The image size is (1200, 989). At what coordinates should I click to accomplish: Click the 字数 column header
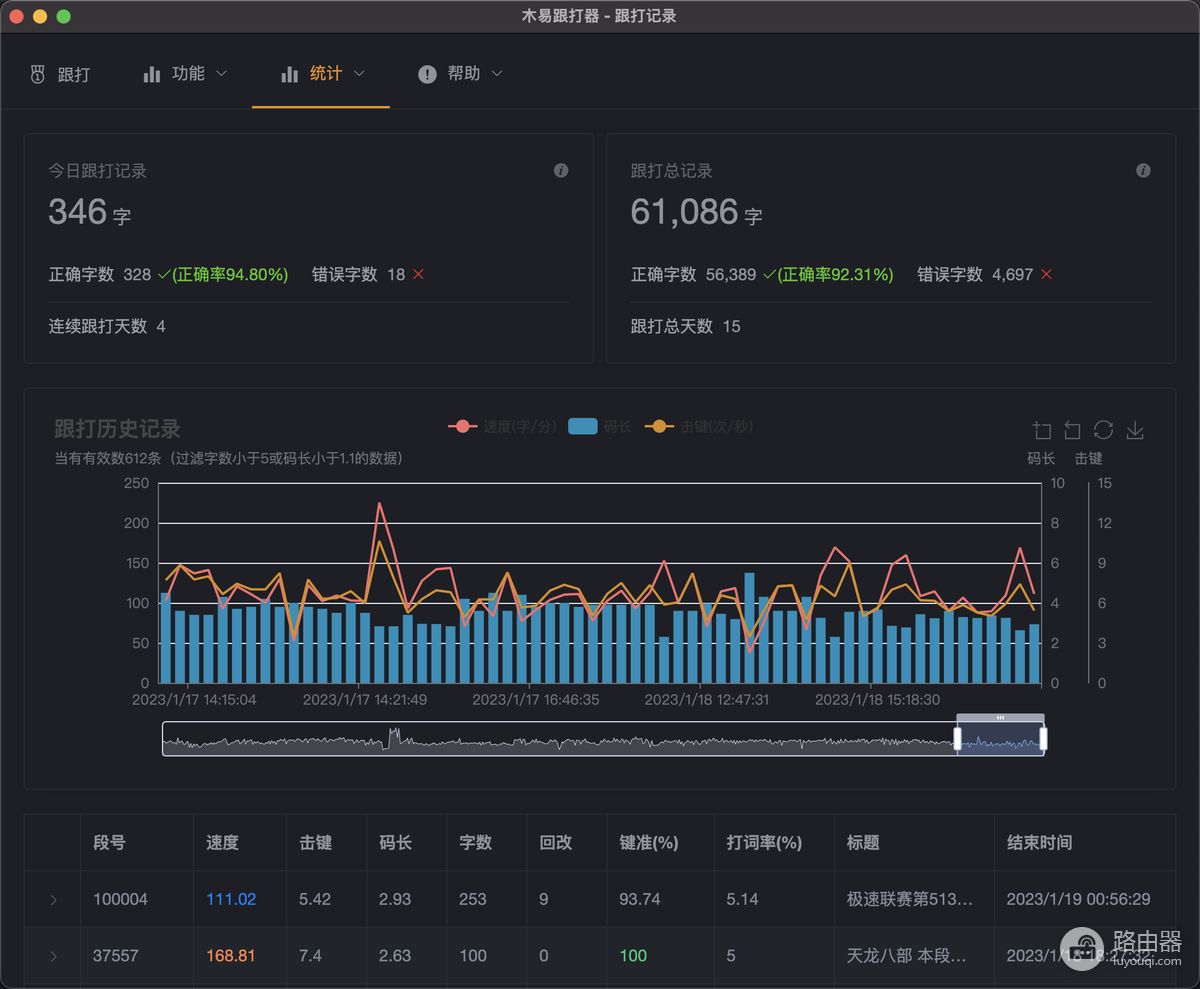coord(475,842)
